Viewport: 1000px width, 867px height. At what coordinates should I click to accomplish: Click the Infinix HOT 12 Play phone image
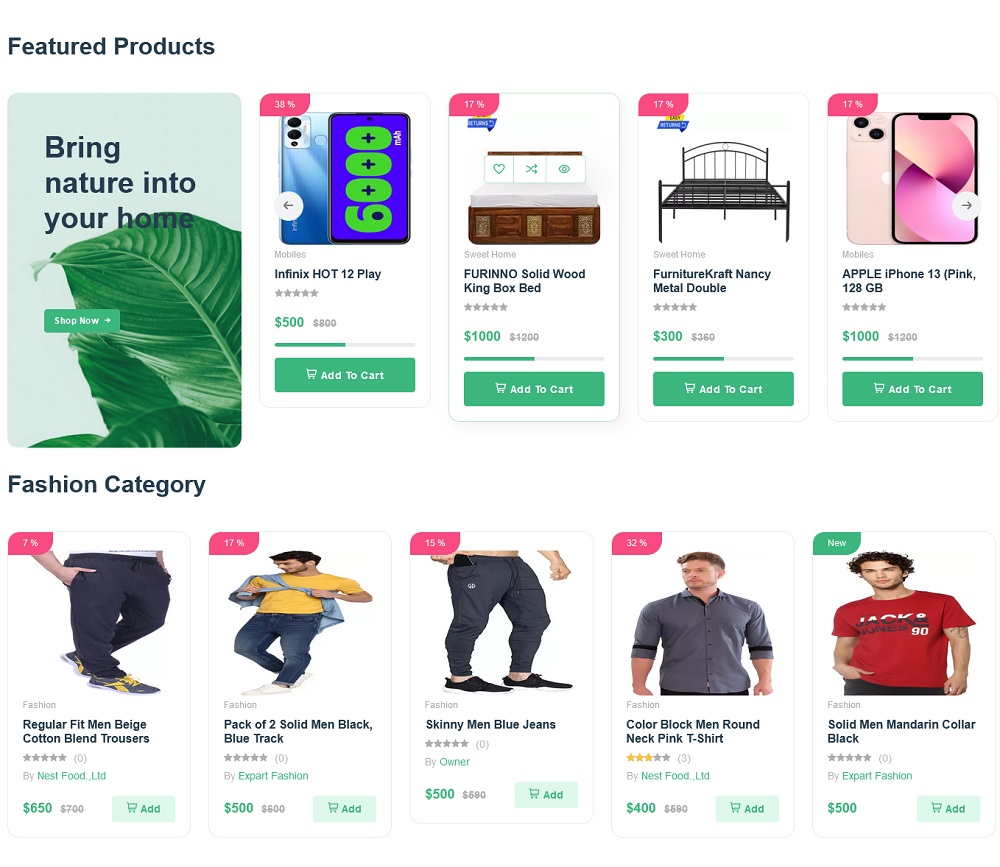344,179
